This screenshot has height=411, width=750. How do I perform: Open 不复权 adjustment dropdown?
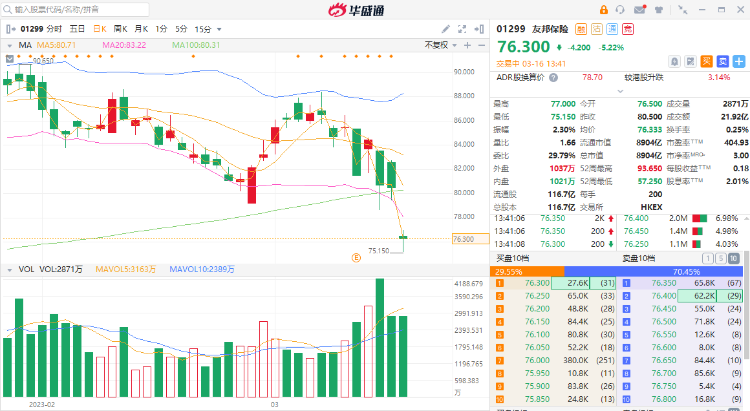coord(441,45)
